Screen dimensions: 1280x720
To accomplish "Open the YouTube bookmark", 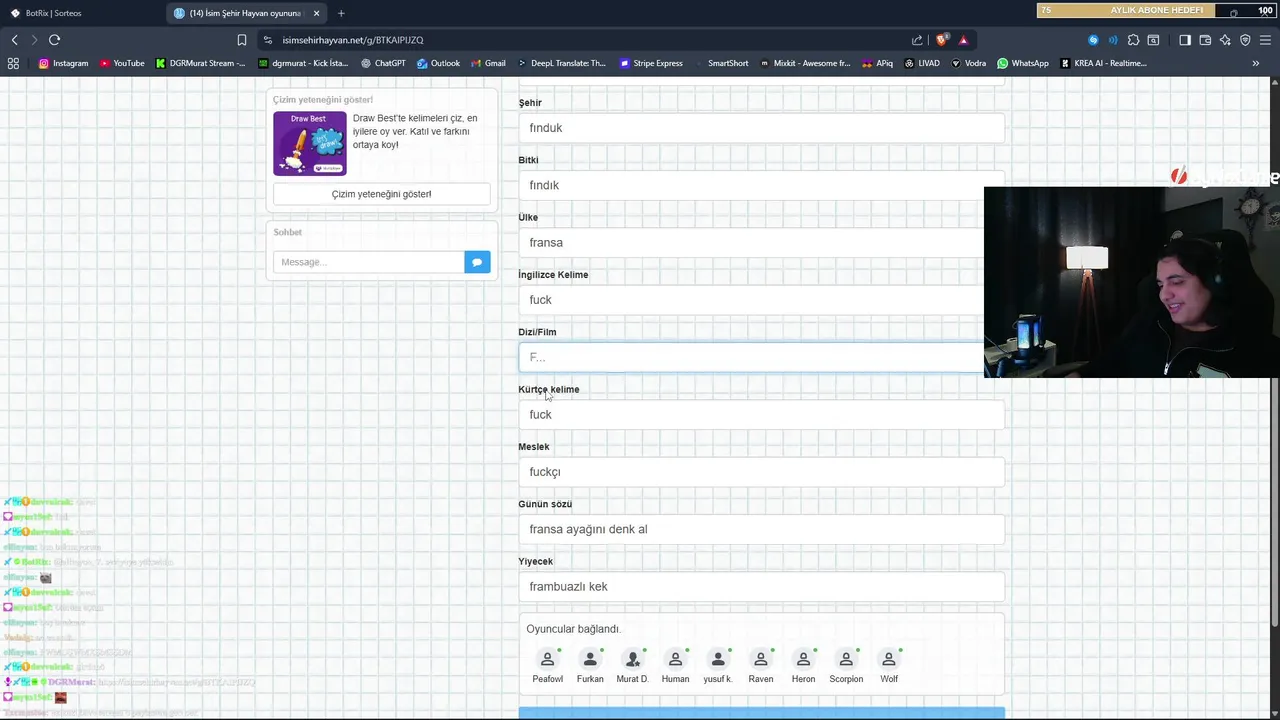I will click(122, 63).
